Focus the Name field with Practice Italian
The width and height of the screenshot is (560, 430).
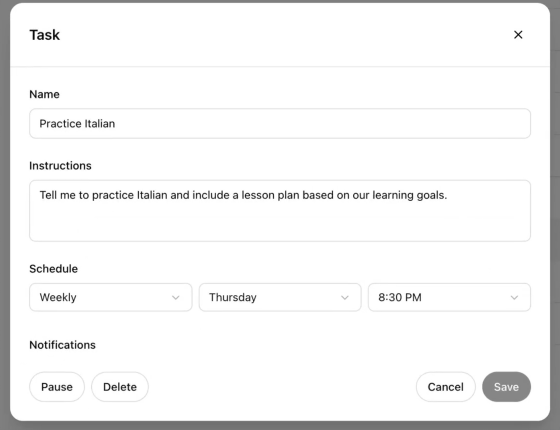coord(280,124)
